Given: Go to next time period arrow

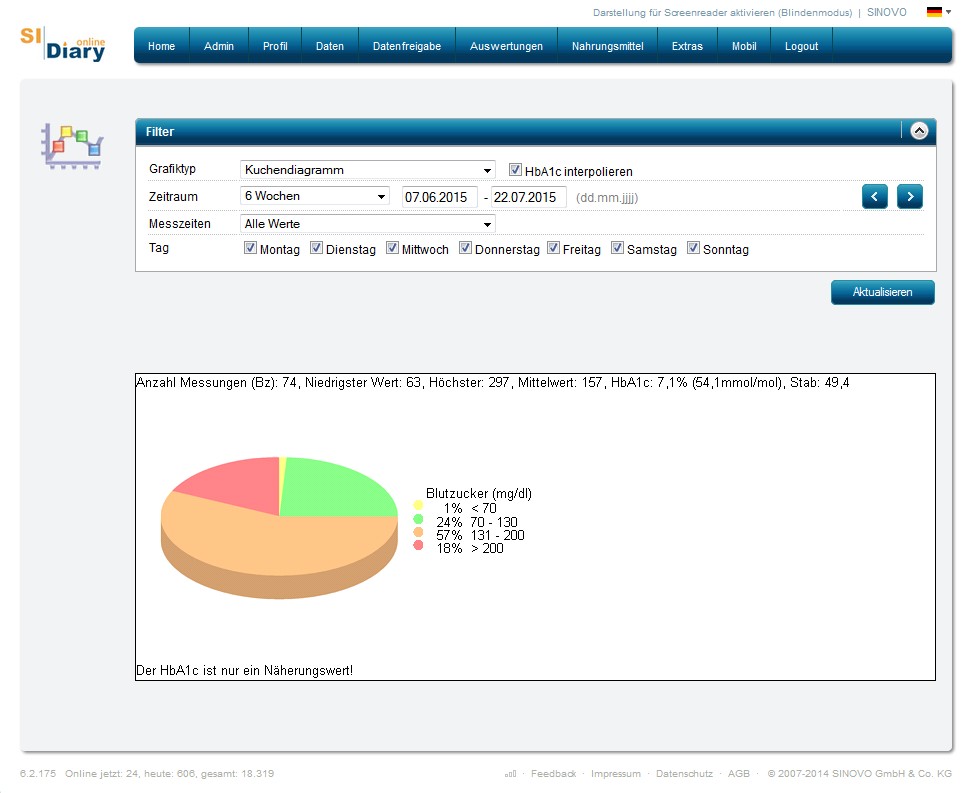Looking at the screenshot, I should (x=909, y=197).
